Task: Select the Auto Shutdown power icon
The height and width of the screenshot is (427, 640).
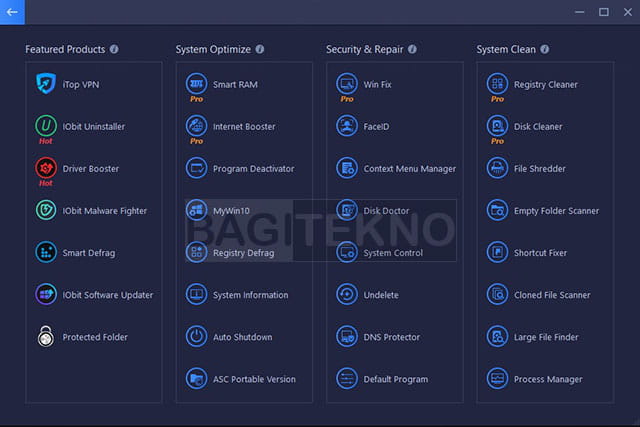Action: tap(196, 337)
